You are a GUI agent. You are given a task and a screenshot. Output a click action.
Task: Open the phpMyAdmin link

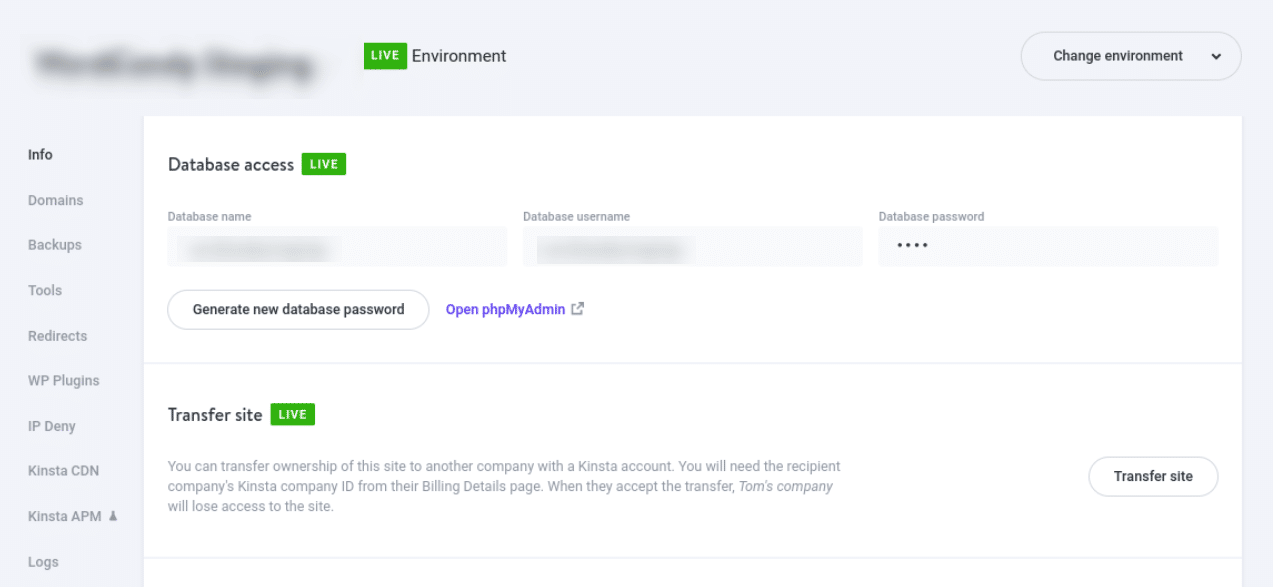(x=505, y=310)
